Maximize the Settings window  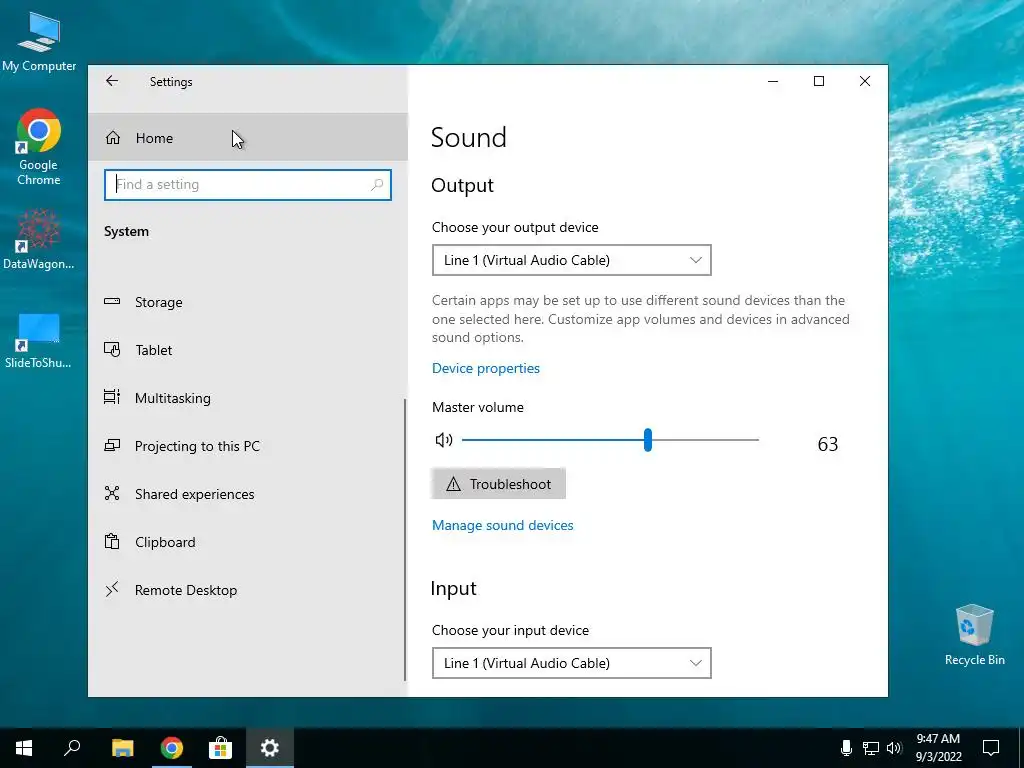[x=819, y=81]
